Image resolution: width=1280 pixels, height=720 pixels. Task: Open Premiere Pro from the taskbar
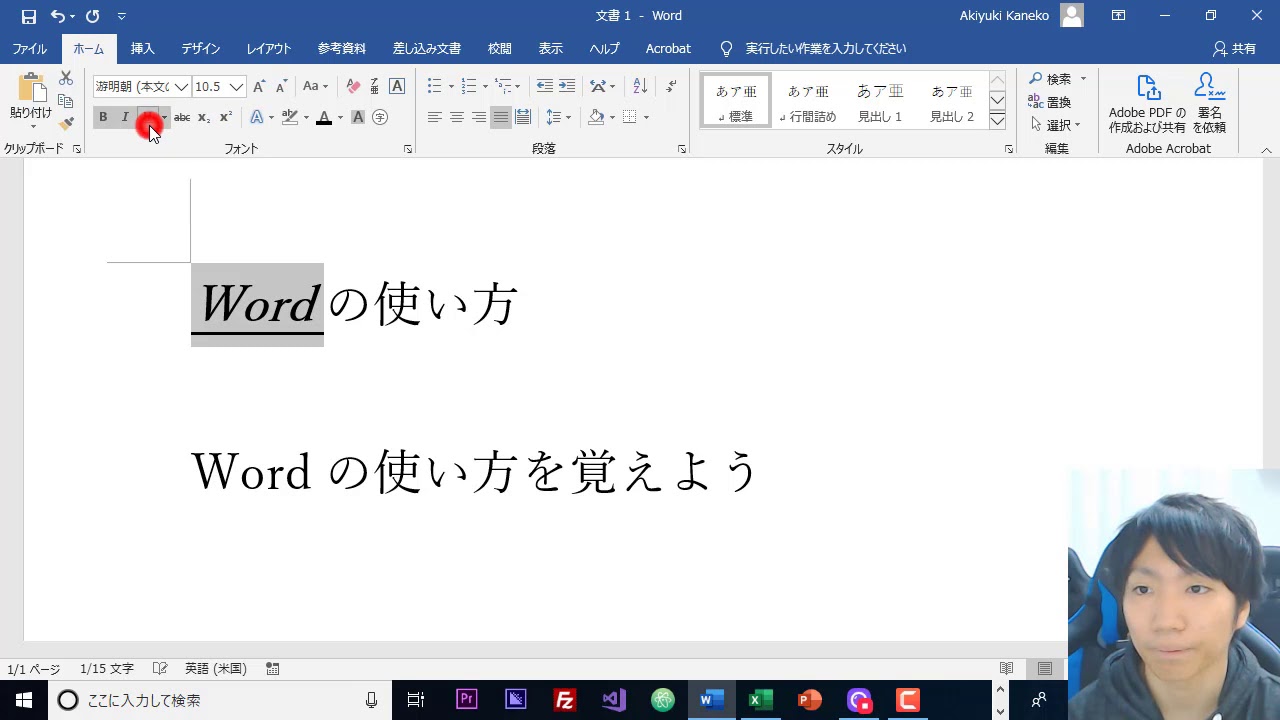pos(466,700)
